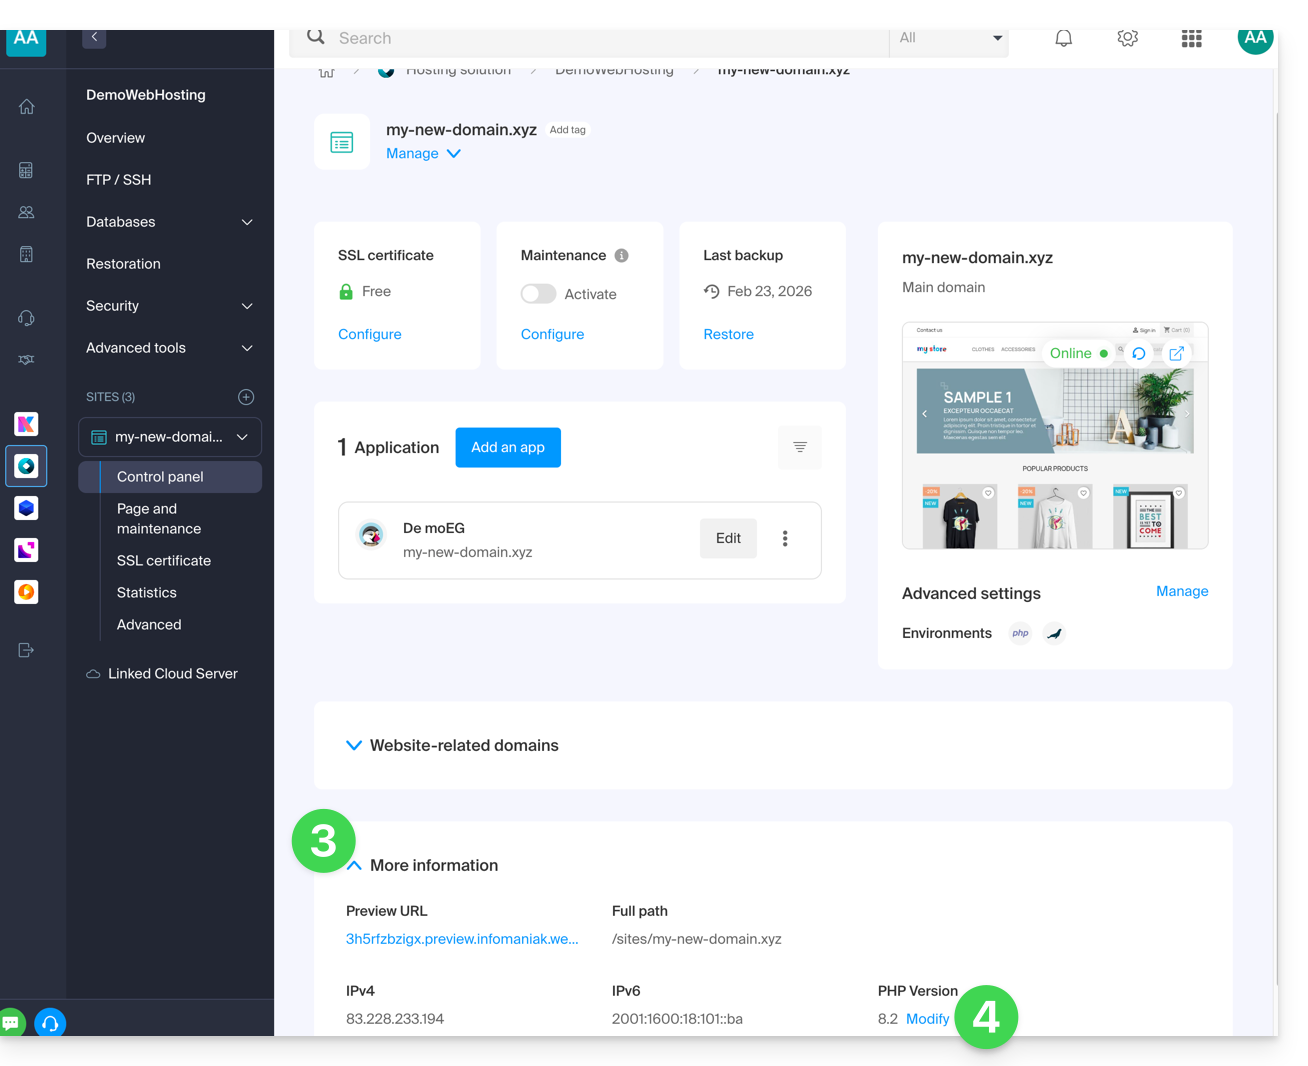Open site in new window icon
Viewport: 1308px width, 1066px height.
(x=1176, y=353)
